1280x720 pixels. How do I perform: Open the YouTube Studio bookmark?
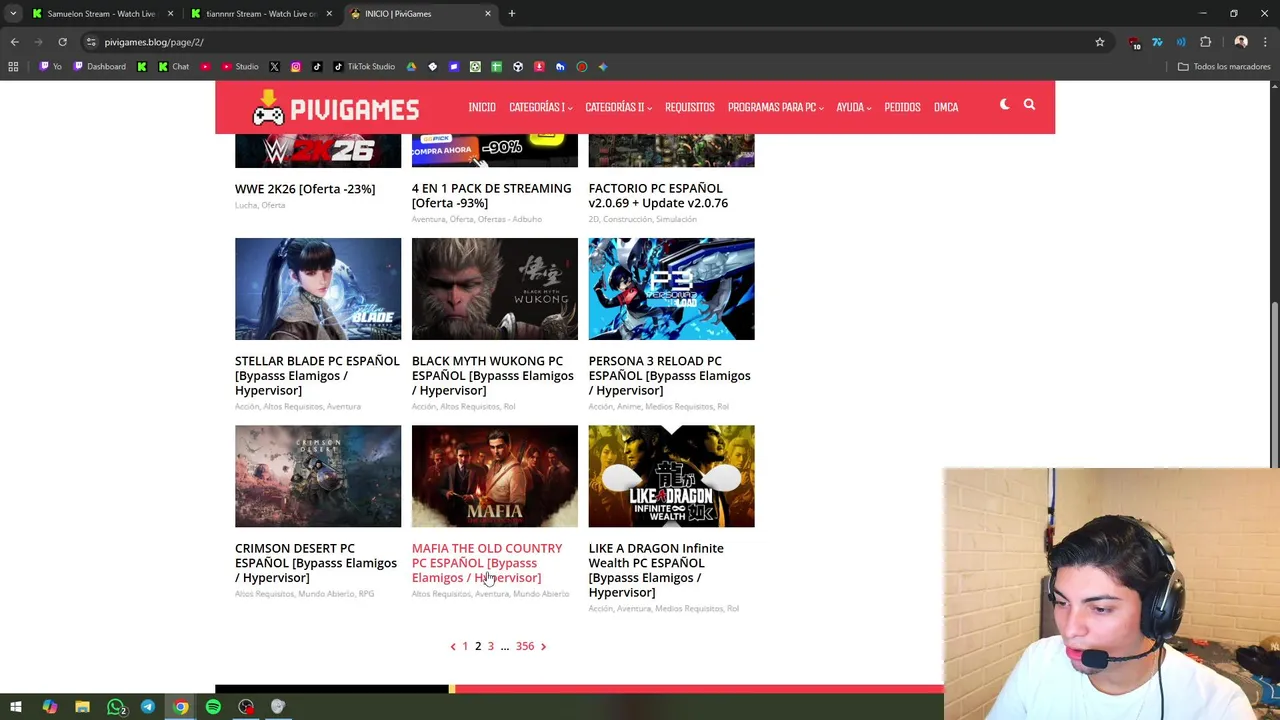[x=240, y=67]
